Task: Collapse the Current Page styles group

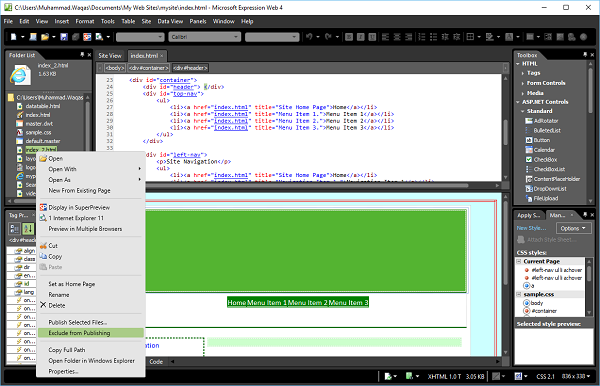Action: point(519,261)
